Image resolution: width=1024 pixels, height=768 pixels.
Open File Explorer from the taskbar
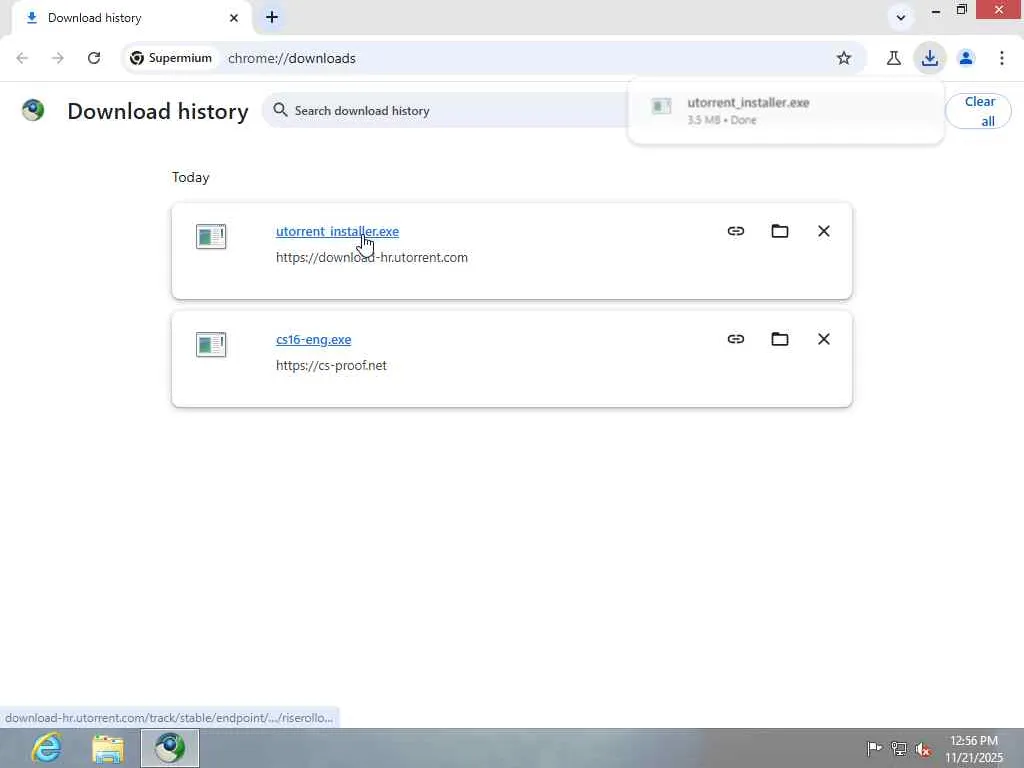click(108, 748)
